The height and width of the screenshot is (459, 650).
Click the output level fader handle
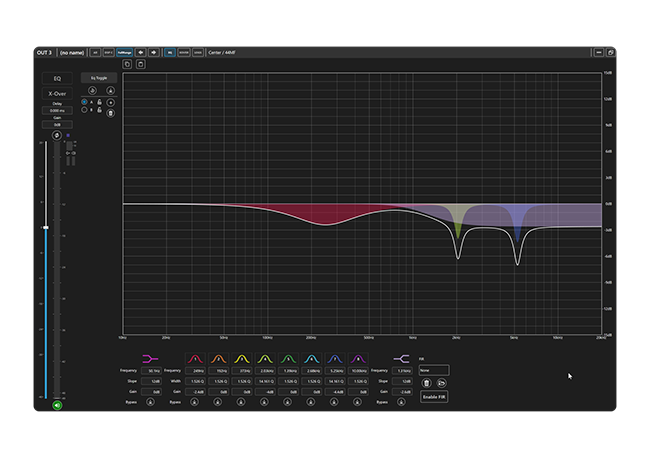pyautogui.click(x=46, y=228)
